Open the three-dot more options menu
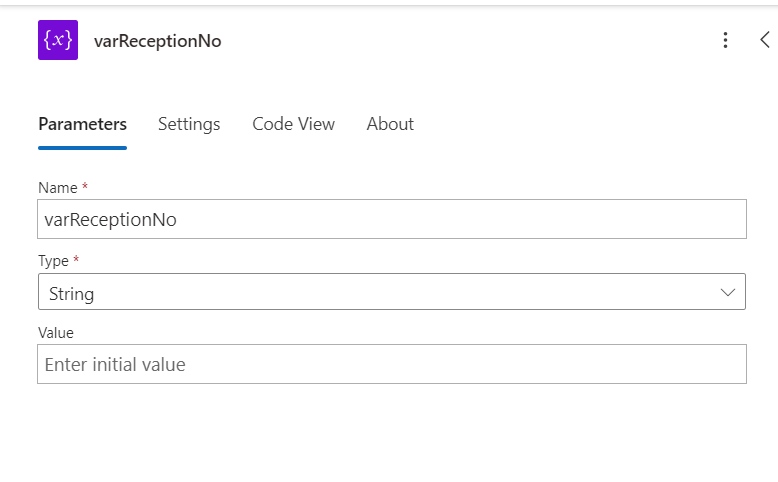 [725, 40]
